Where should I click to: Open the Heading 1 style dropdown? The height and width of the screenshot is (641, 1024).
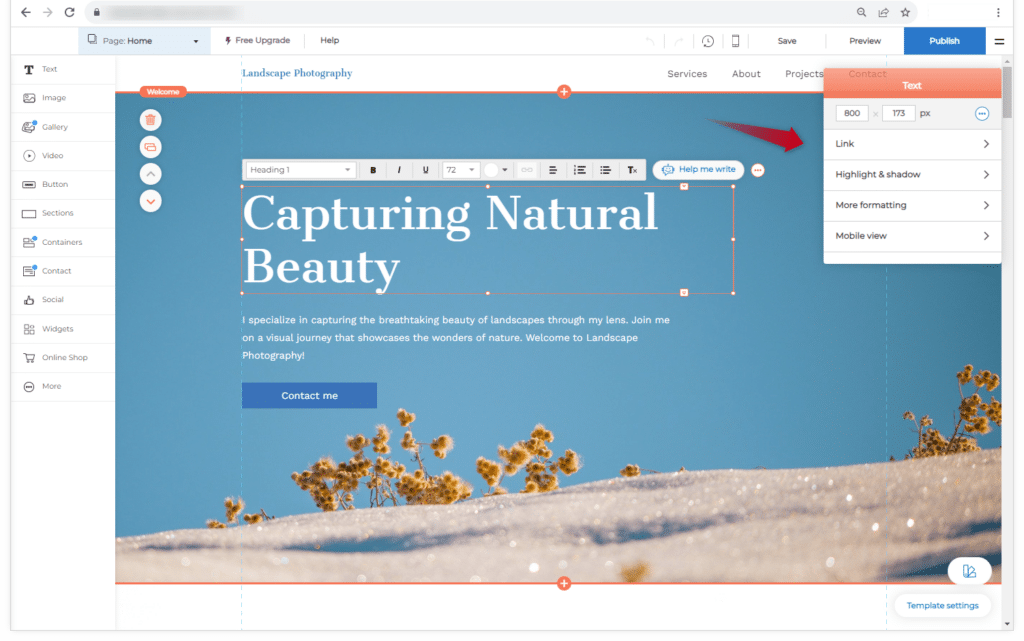pyautogui.click(x=300, y=170)
